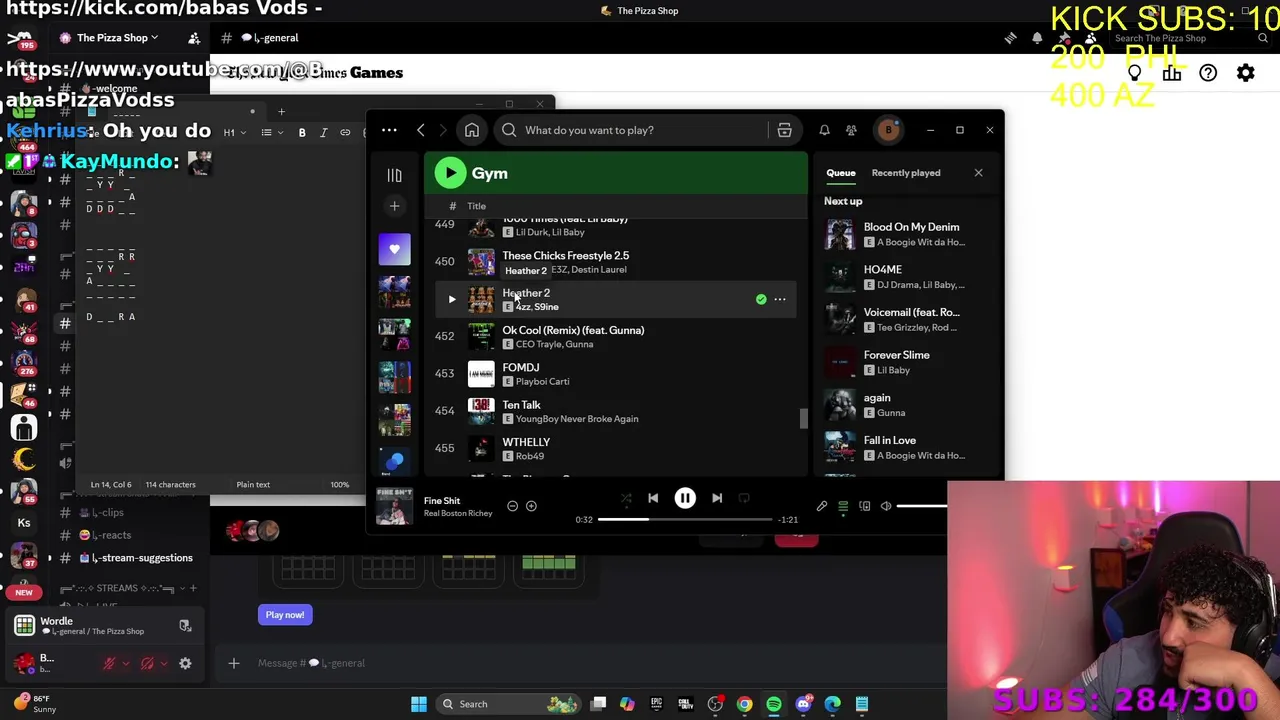The width and height of the screenshot is (1280, 720).
Task: Add channel to STREAMS category
Action: point(193,588)
